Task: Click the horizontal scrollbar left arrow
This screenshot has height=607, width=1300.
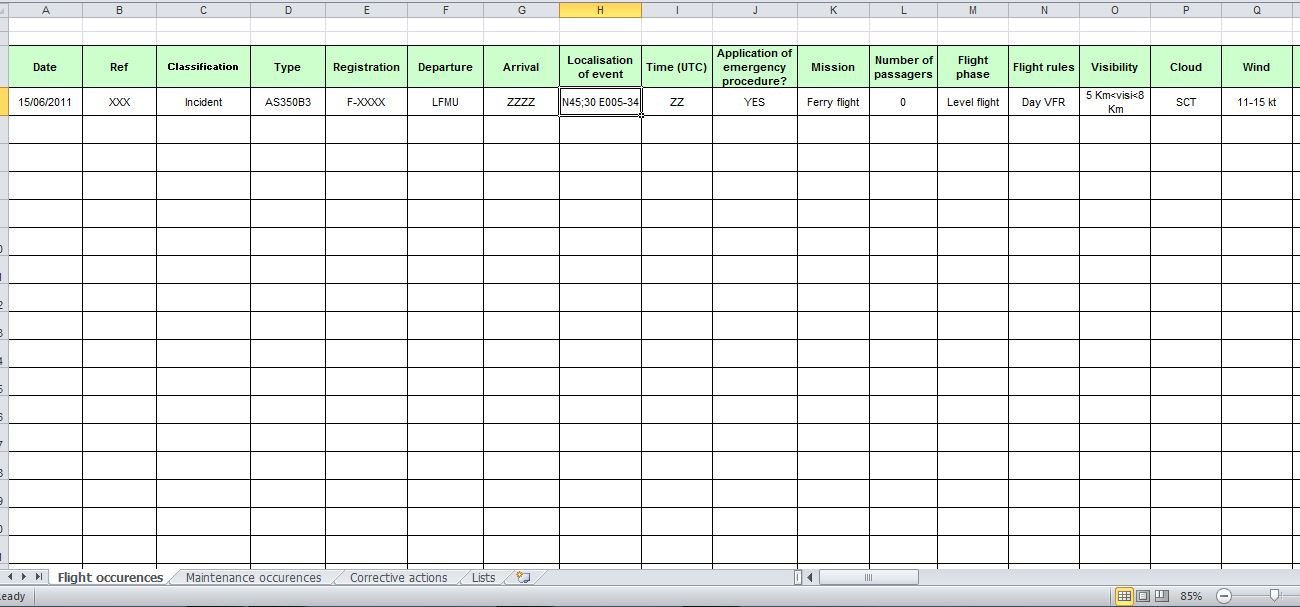Action: pos(810,577)
